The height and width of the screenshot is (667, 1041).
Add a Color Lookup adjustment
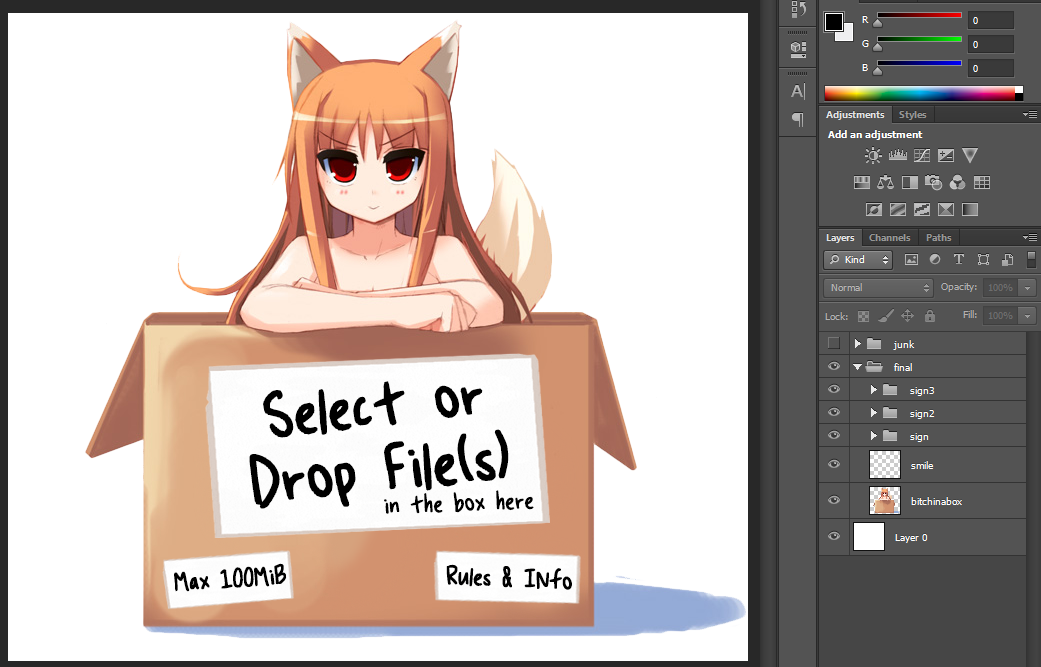982,183
